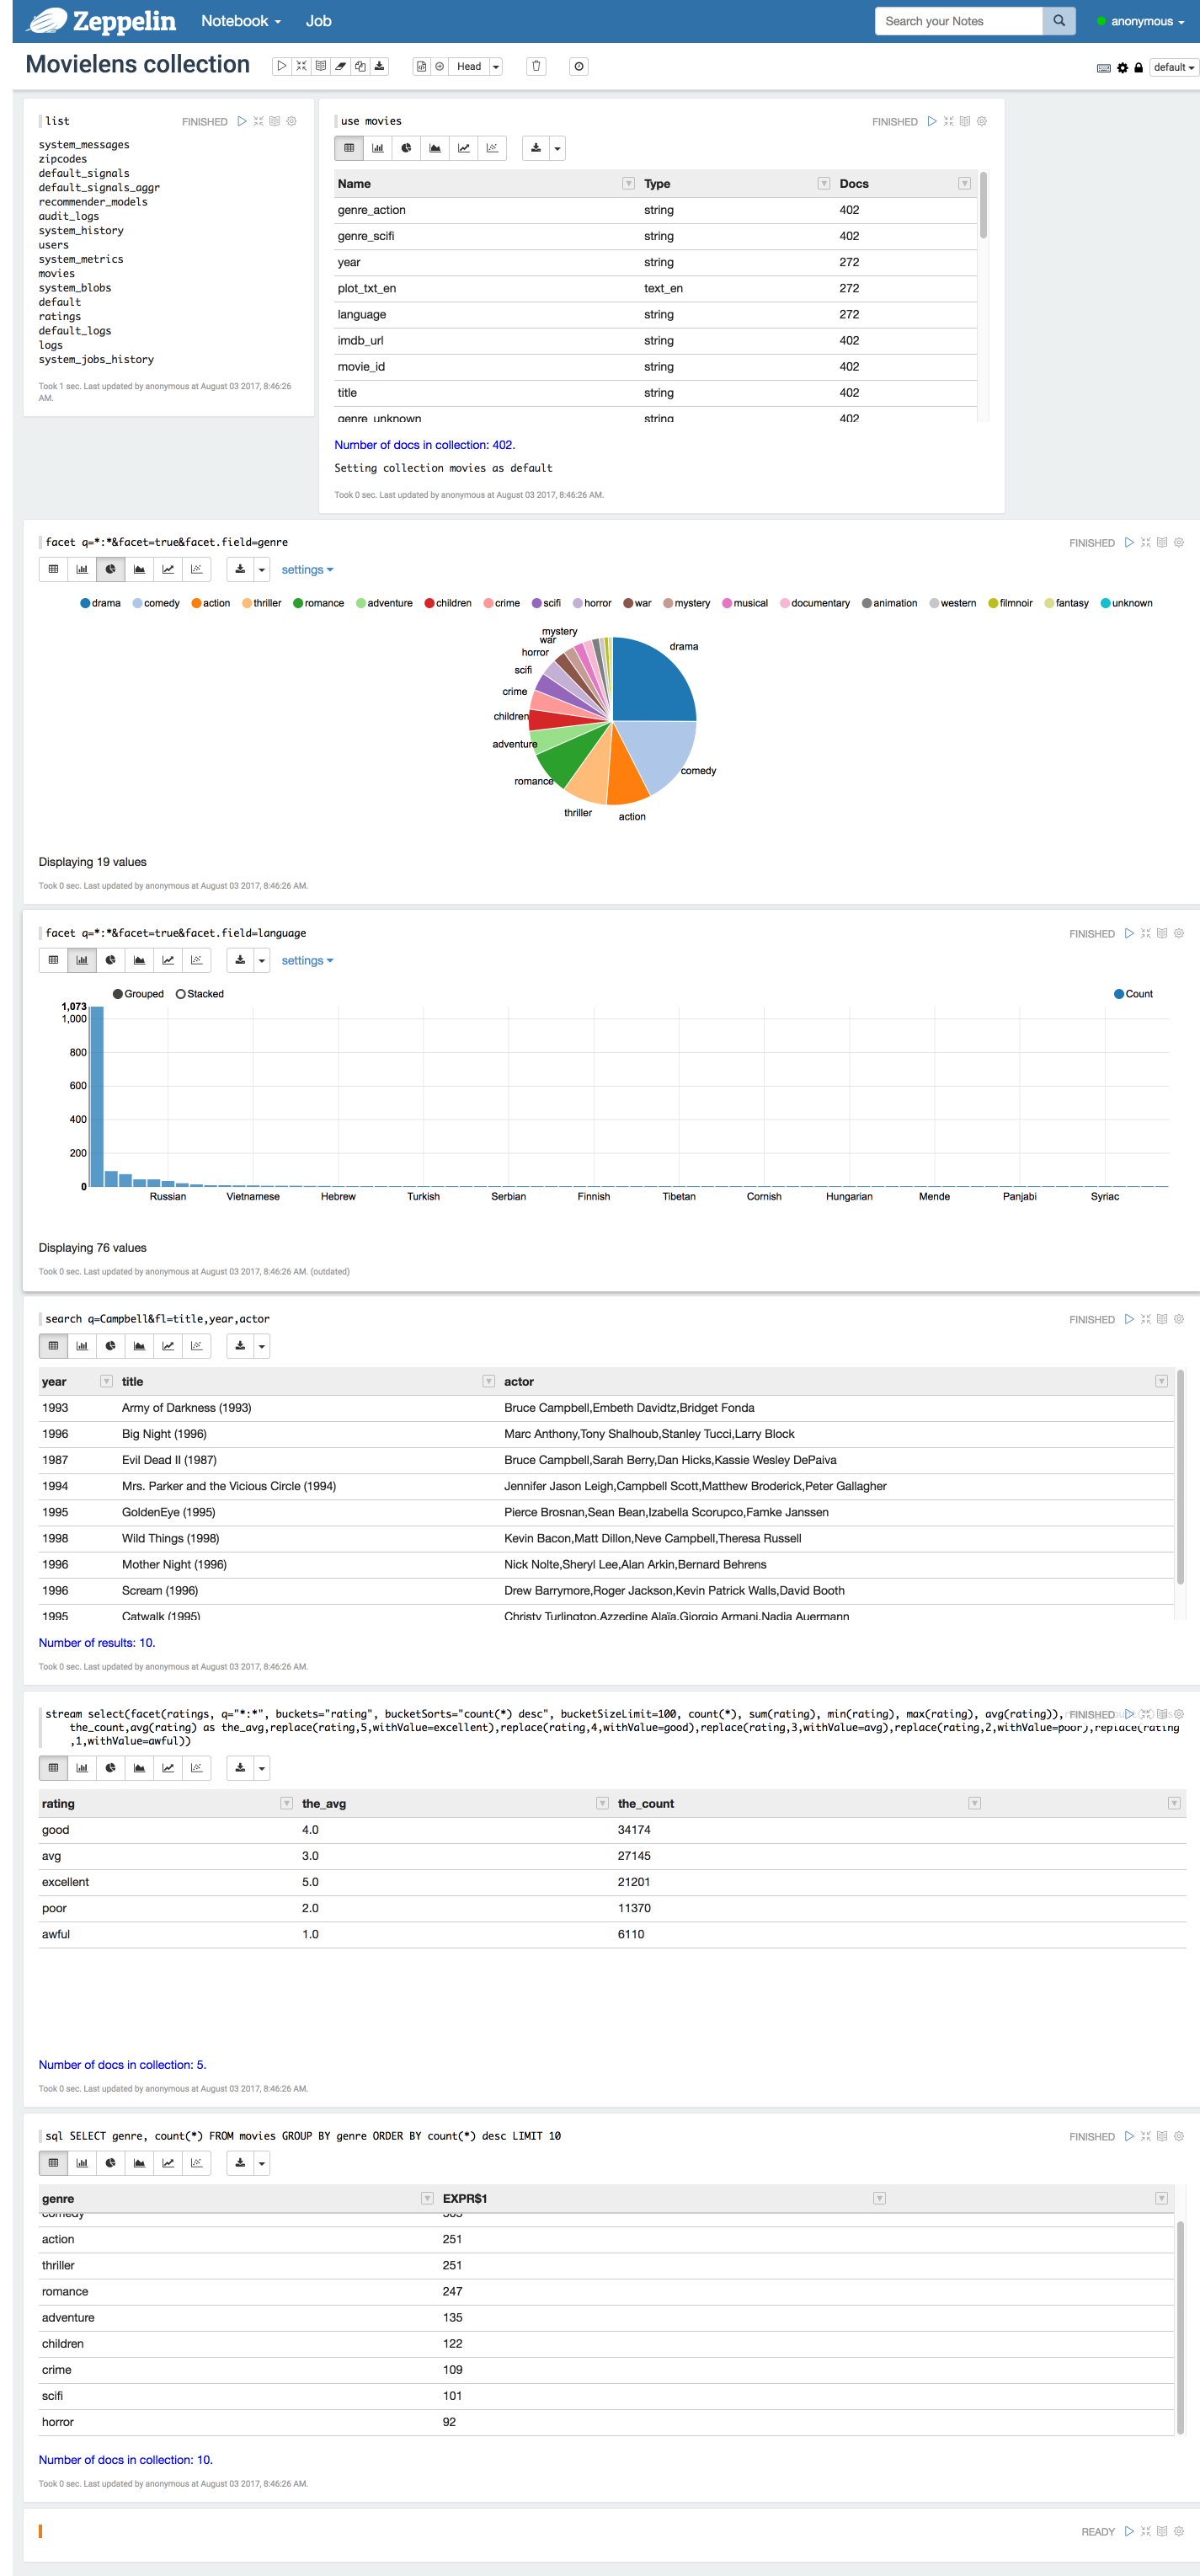The image size is (1200, 2576).
Task: Open download format caret in 'use movies' paragraph
Action: [x=557, y=148]
